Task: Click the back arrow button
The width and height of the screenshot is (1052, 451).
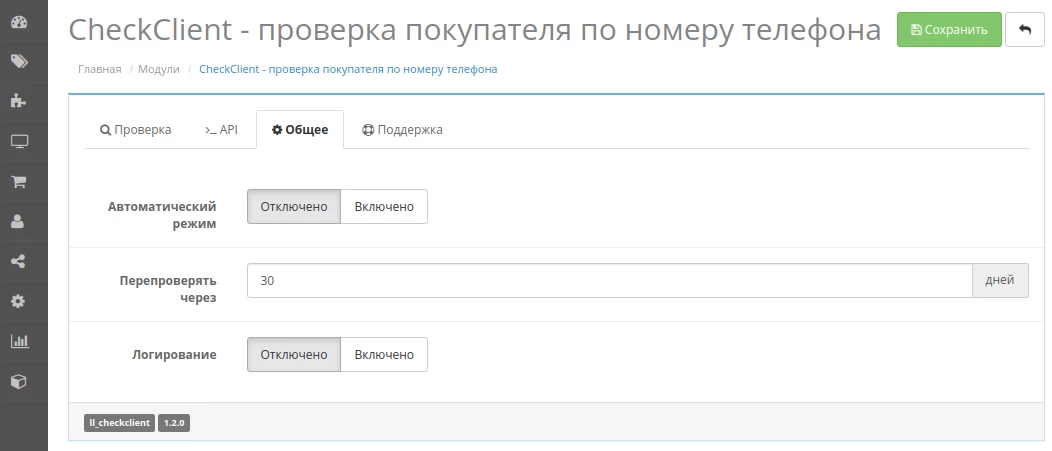Action: coord(1024,30)
